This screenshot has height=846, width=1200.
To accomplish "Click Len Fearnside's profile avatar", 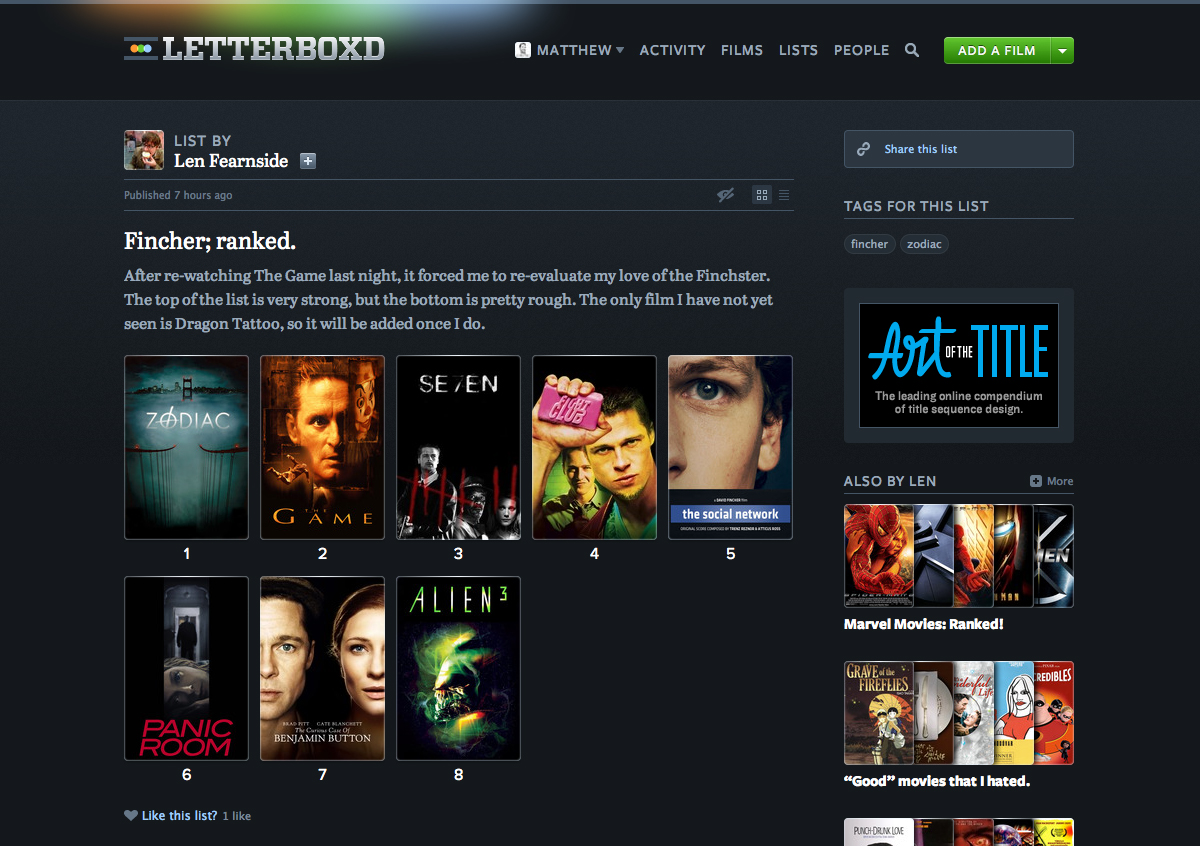I will [x=143, y=148].
